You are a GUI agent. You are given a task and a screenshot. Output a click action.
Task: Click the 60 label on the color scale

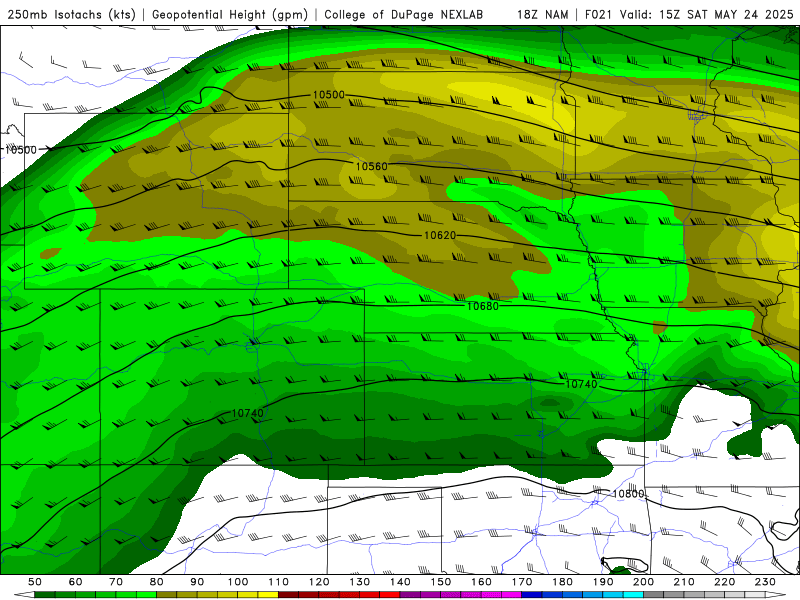(x=75, y=582)
